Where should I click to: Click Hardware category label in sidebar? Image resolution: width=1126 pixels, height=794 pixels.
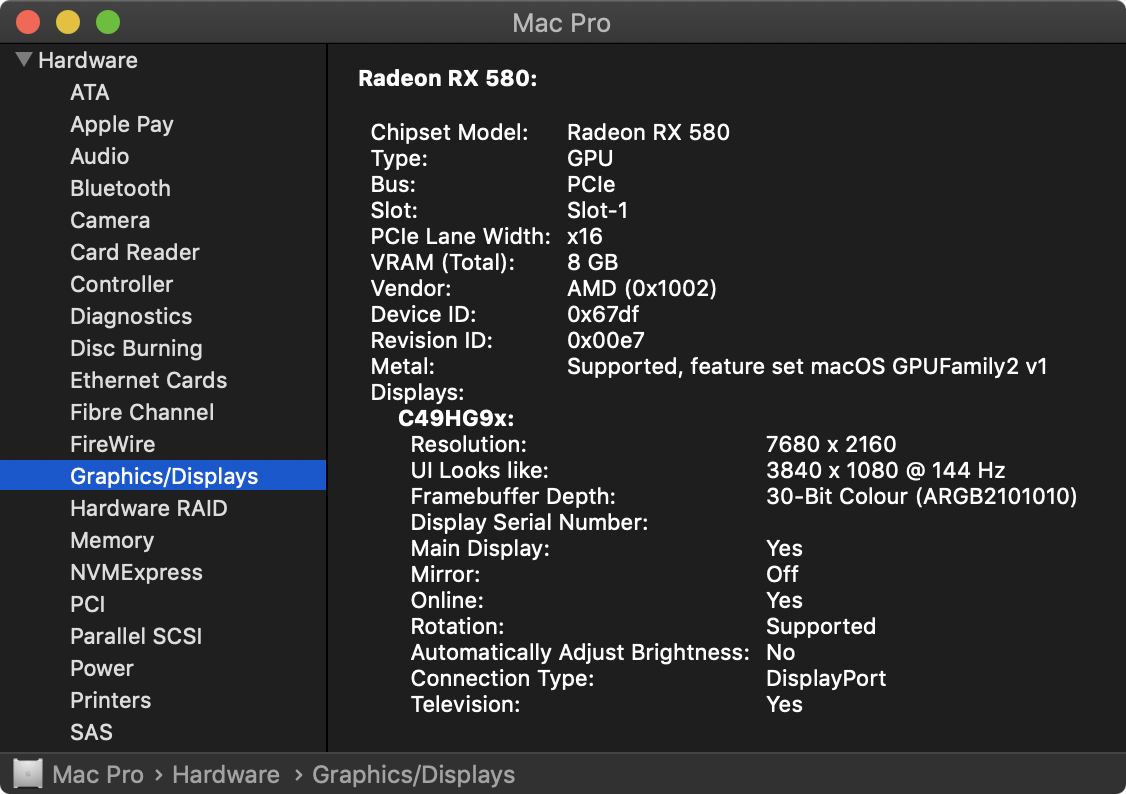coord(88,60)
